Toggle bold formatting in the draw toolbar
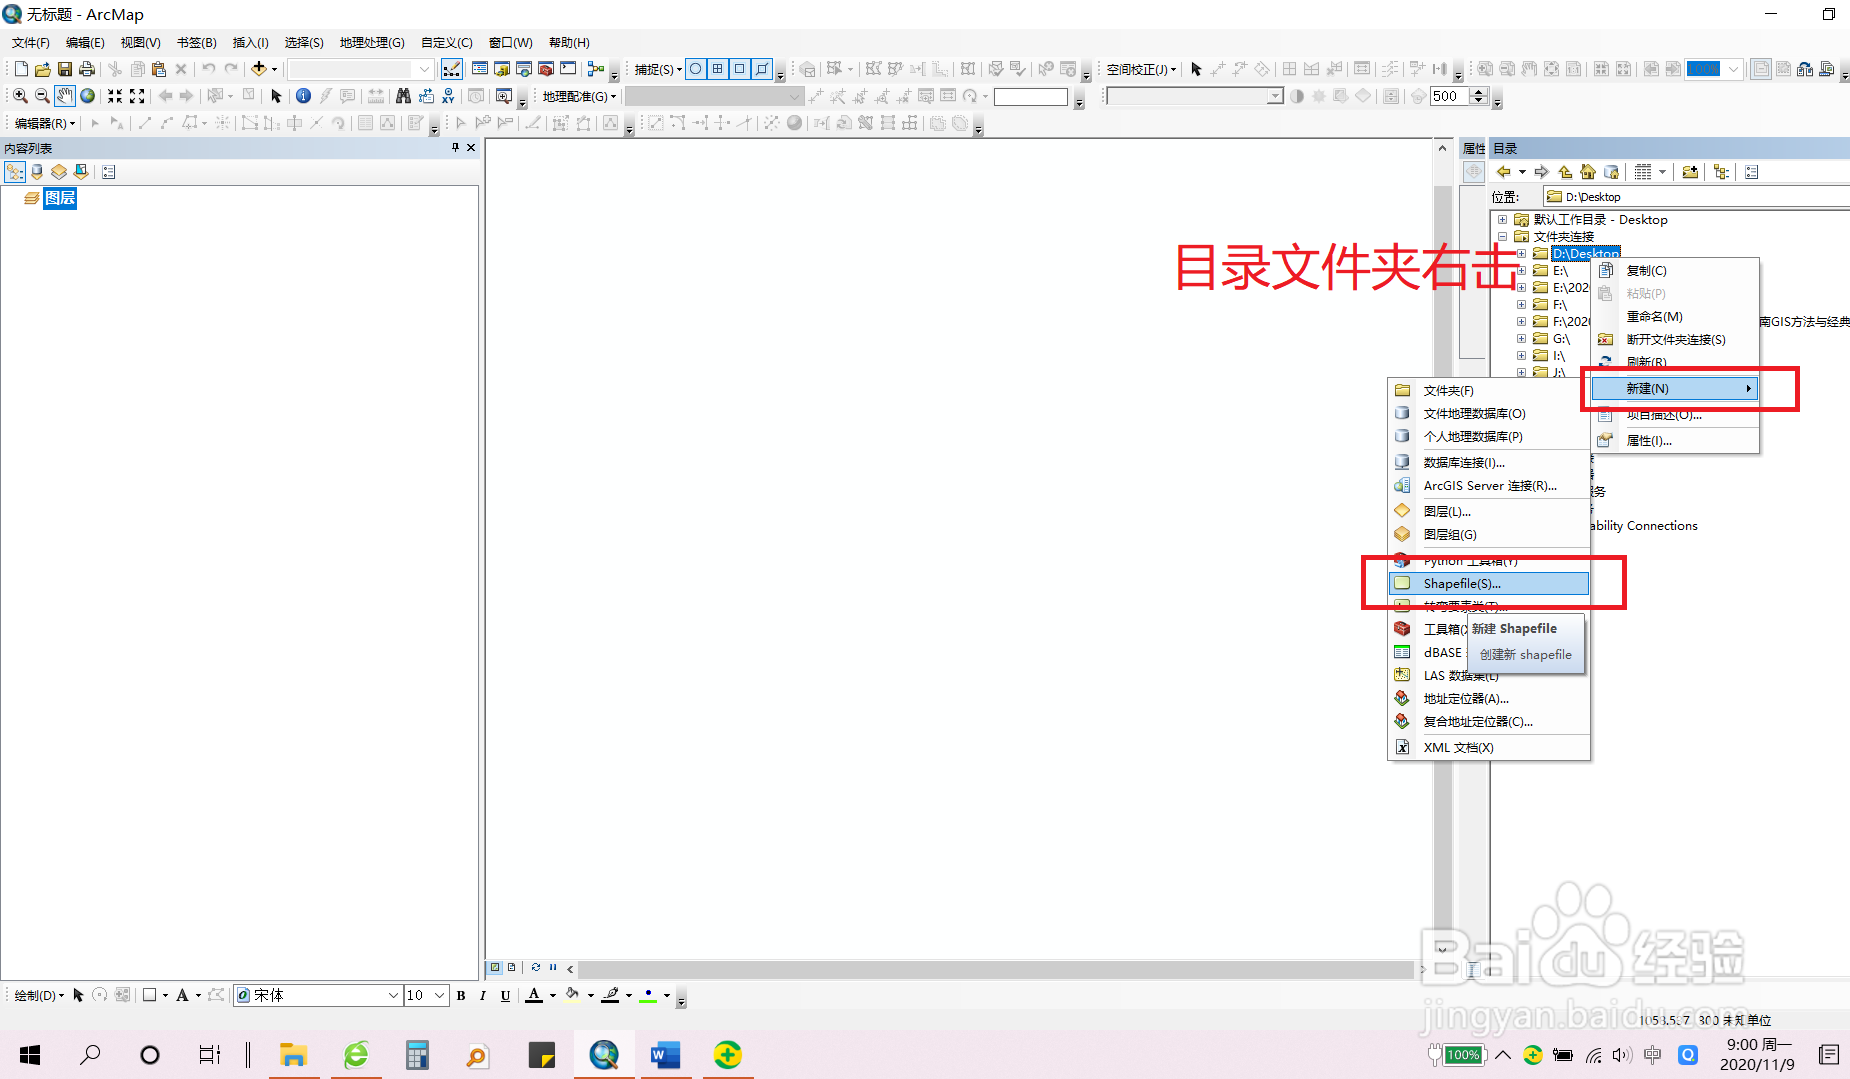Viewport: 1850px width, 1079px height. [461, 995]
